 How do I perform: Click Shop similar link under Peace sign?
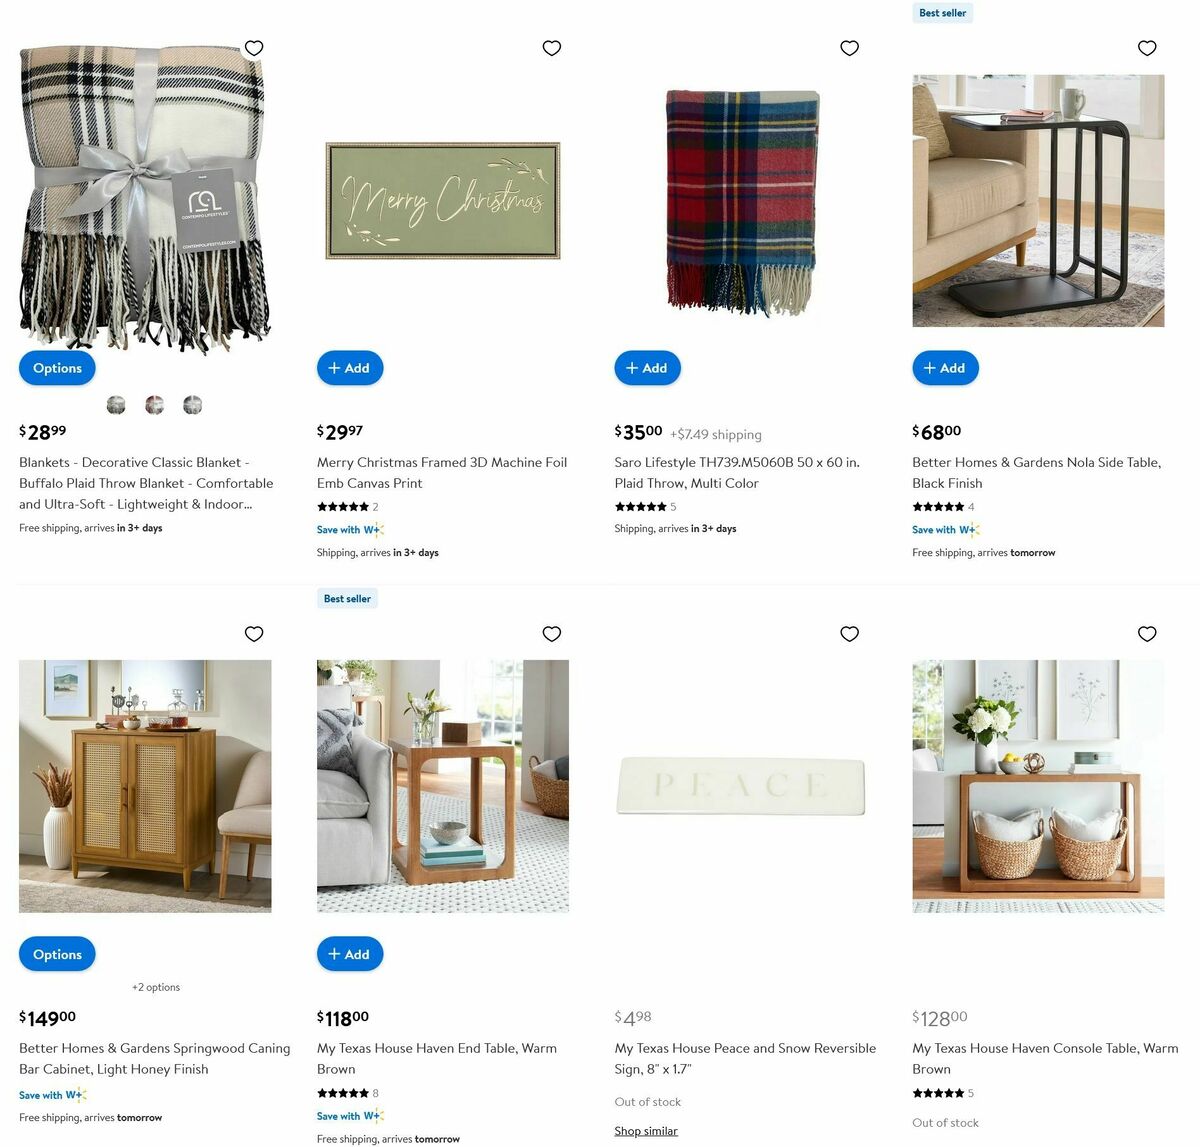pos(646,1131)
